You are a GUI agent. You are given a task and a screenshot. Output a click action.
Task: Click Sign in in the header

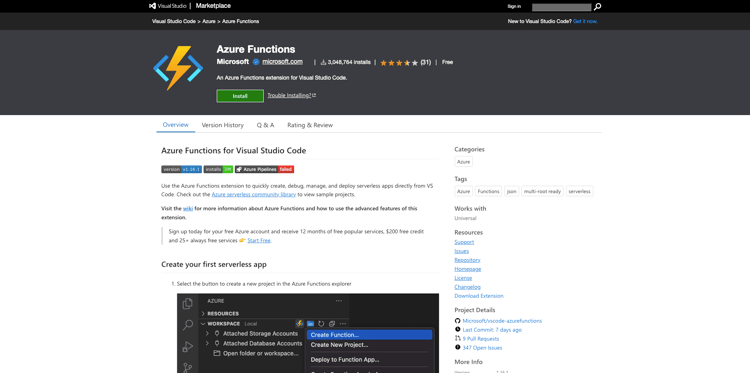(x=514, y=7)
